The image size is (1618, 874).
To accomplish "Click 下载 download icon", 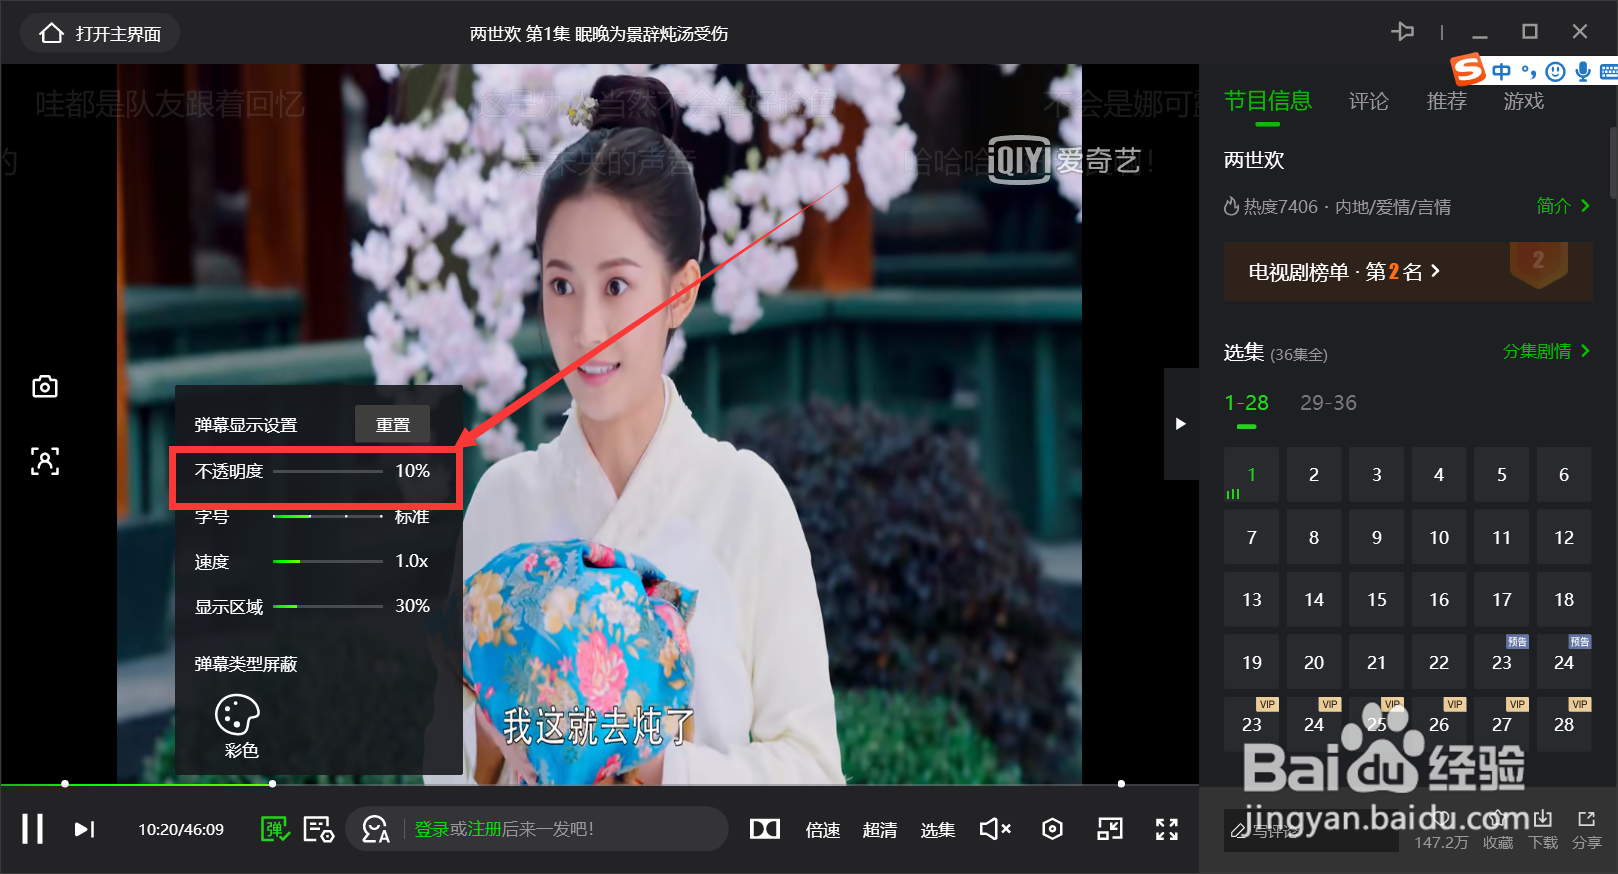I will [1543, 830].
